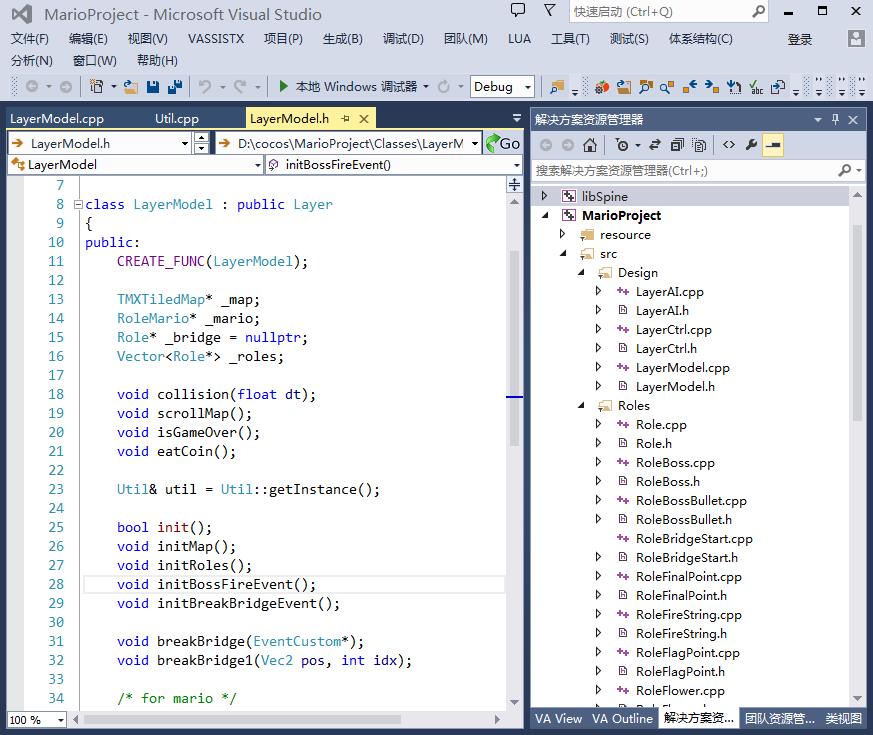Click the Home icon in Solution Explorer
The height and width of the screenshot is (735, 873).
tap(590, 145)
